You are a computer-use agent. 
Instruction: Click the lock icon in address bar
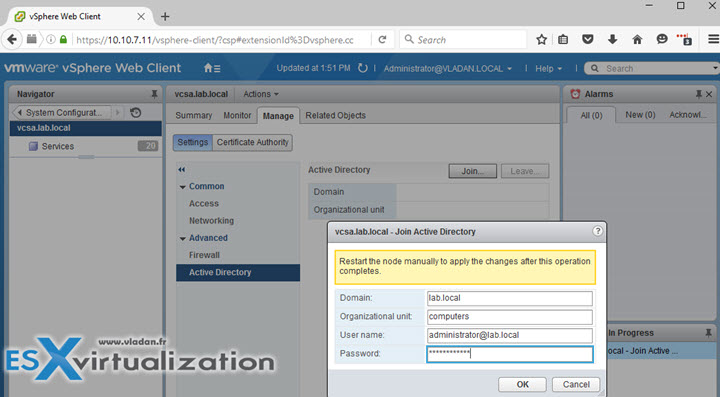(x=63, y=39)
